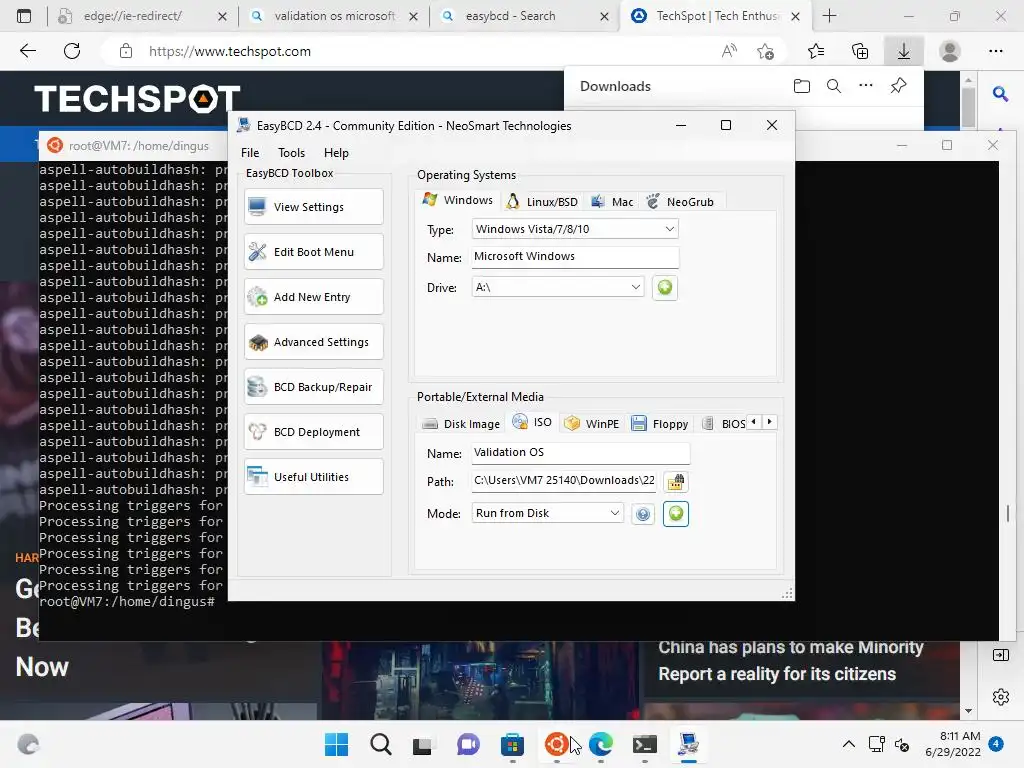Switch to validation os microsoft tab
1024x768 pixels.
(334, 16)
